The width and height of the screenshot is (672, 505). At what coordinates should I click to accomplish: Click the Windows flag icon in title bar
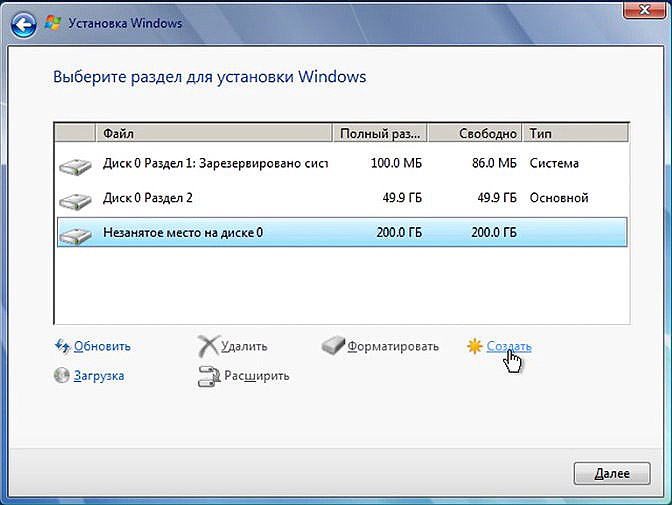[x=53, y=23]
